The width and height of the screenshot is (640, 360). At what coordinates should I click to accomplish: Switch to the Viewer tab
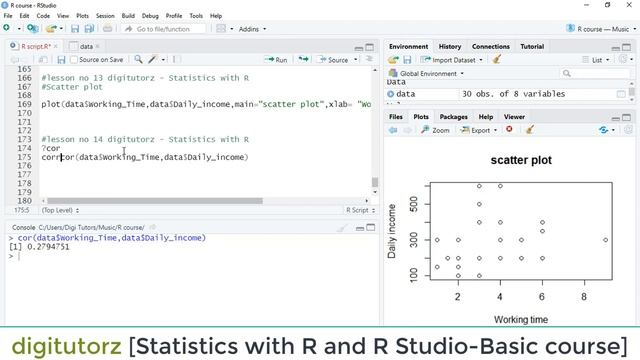(514, 117)
